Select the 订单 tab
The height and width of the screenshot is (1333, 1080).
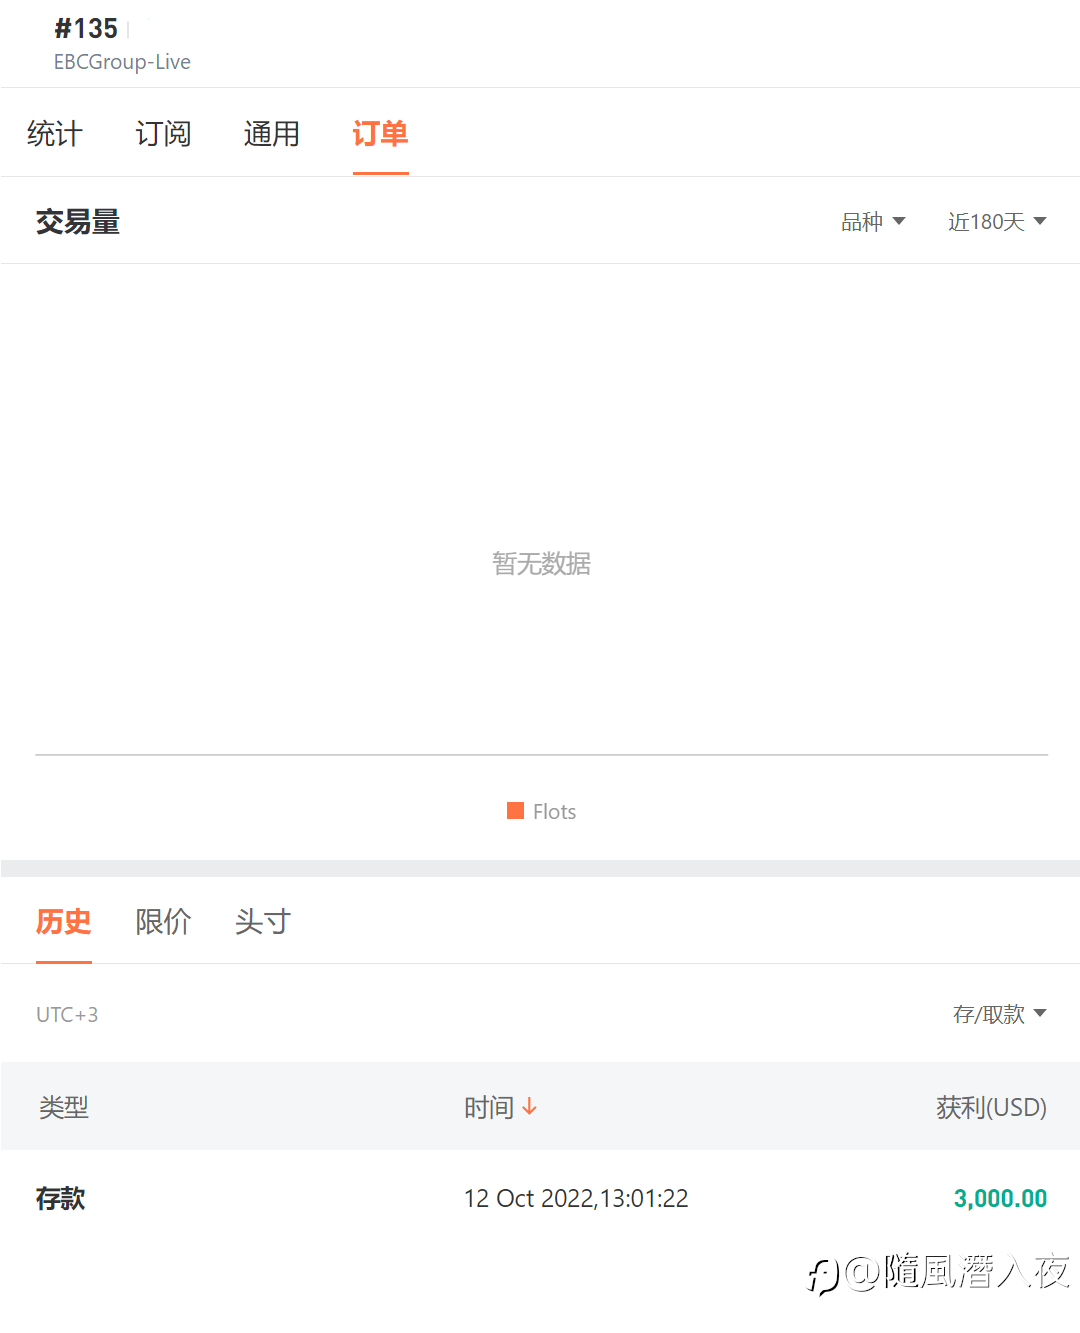[380, 133]
